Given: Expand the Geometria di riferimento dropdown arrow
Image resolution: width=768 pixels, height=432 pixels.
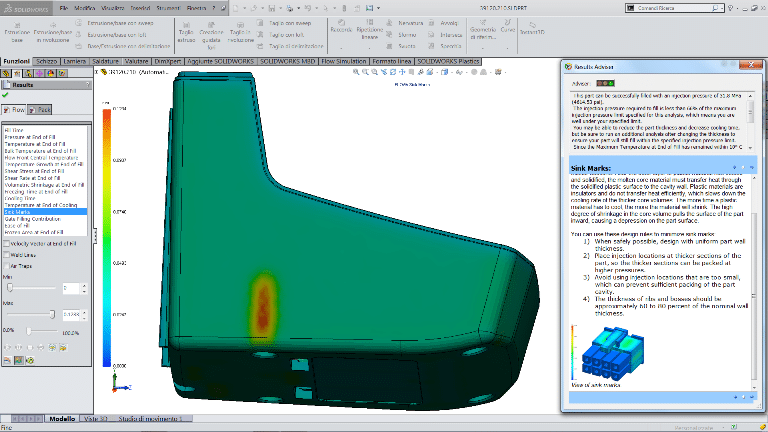Looking at the screenshot, I should (482, 47).
